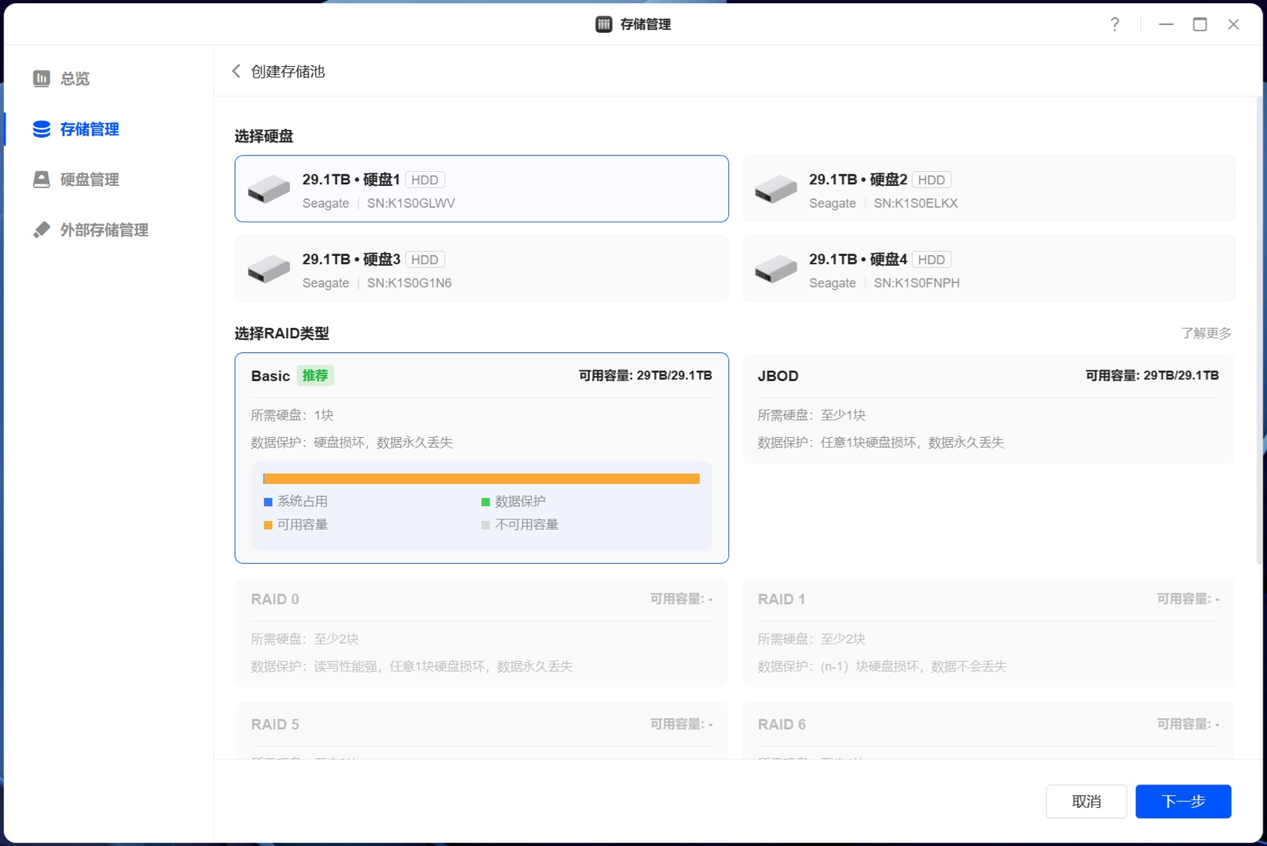Image resolution: width=1267 pixels, height=846 pixels.
Task: Click the 下一步 next step button
Action: click(x=1183, y=801)
